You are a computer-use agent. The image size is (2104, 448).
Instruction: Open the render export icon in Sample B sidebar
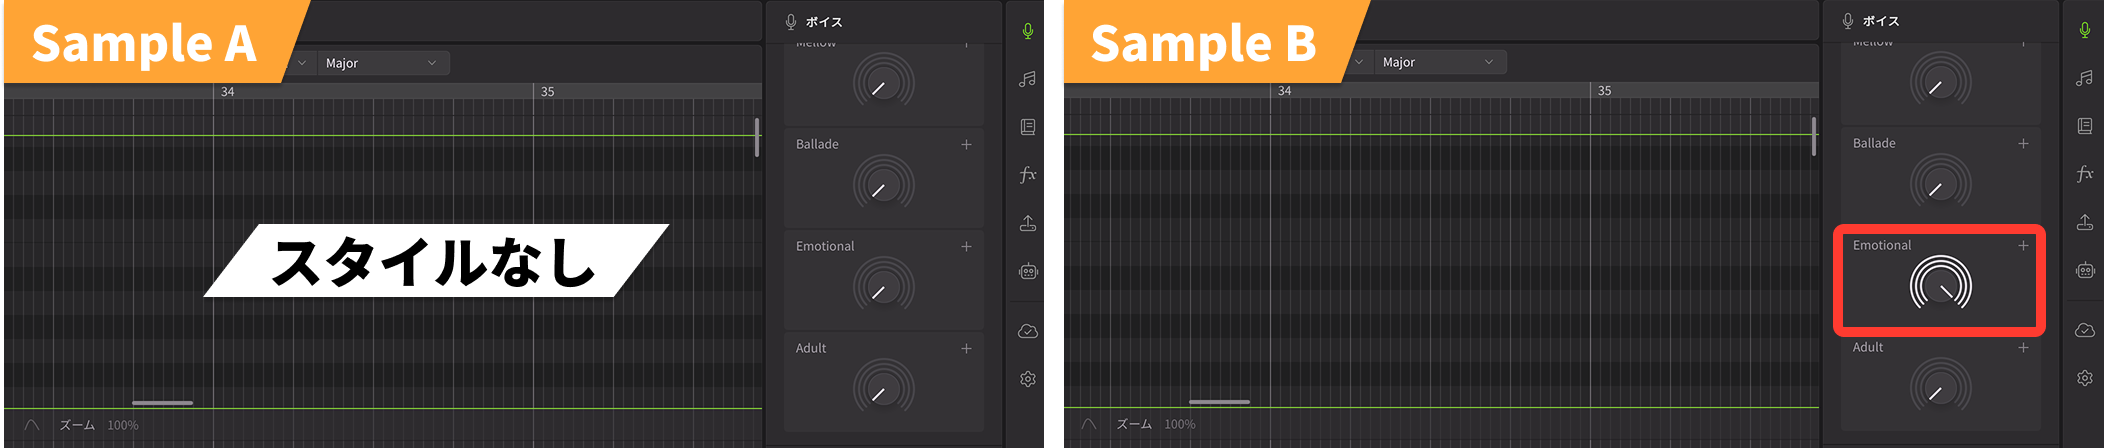click(2084, 222)
